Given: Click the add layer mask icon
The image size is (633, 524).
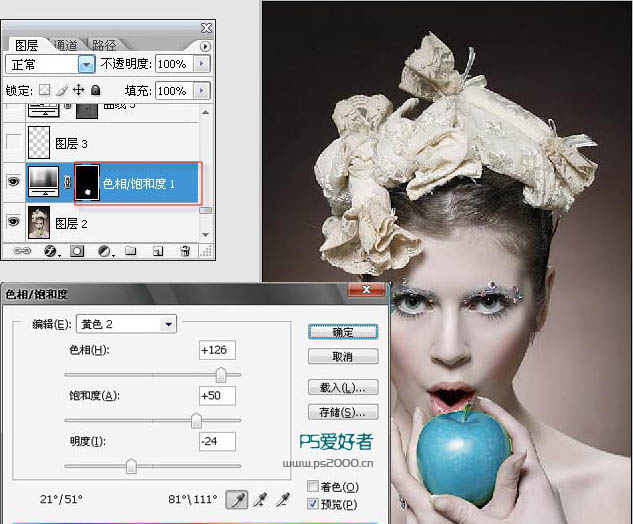Looking at the screenshot, I should tap(77, 252).
